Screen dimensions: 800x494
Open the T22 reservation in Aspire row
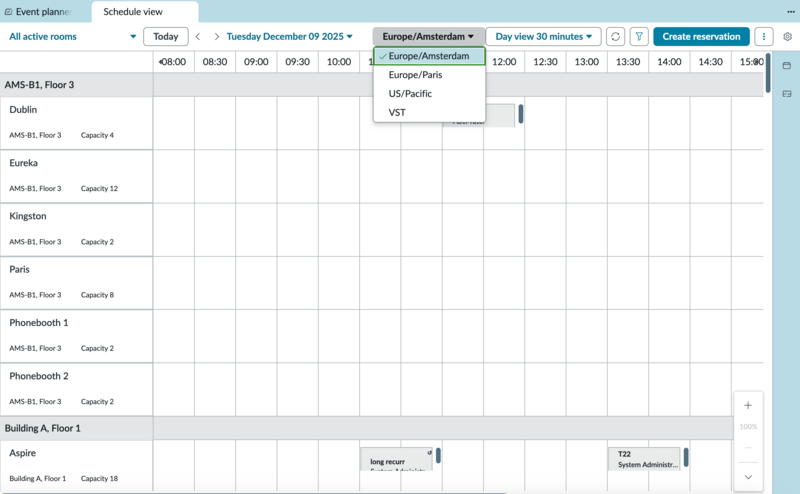pos(644,459)
